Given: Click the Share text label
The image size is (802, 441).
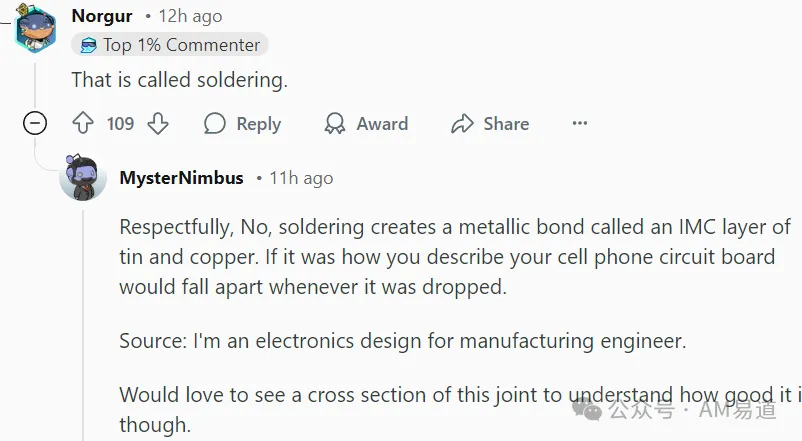Looking at the screenshot, I should pos(506,124).
